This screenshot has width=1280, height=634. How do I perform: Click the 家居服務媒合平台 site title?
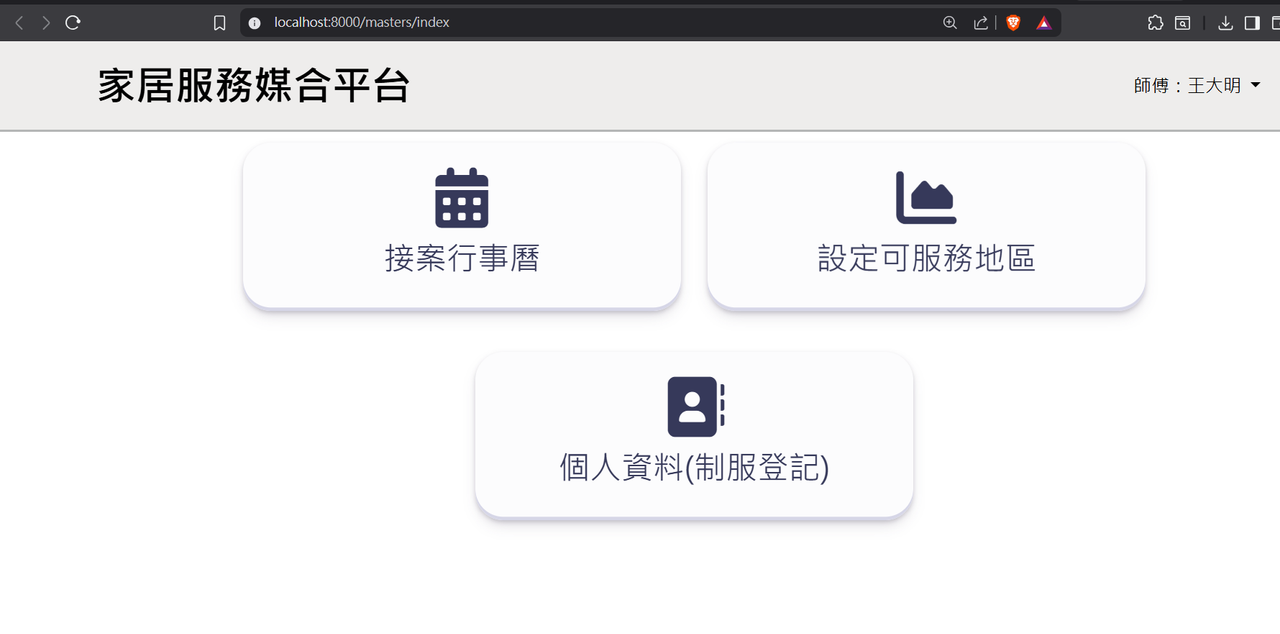[x=254, y=86]
